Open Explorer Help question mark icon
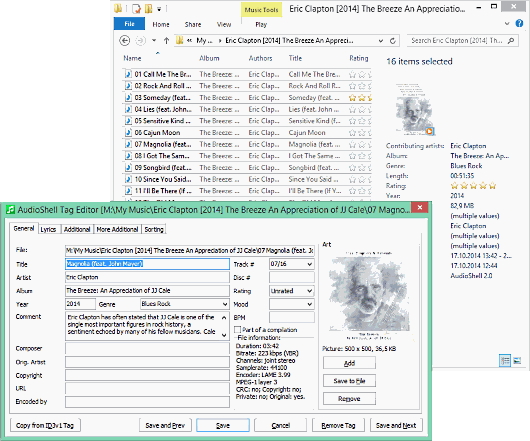 519,23
